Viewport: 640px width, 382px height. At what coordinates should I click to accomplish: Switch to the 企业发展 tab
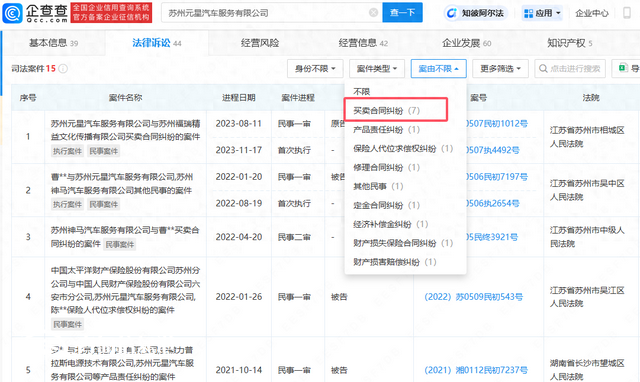point(467,43)
